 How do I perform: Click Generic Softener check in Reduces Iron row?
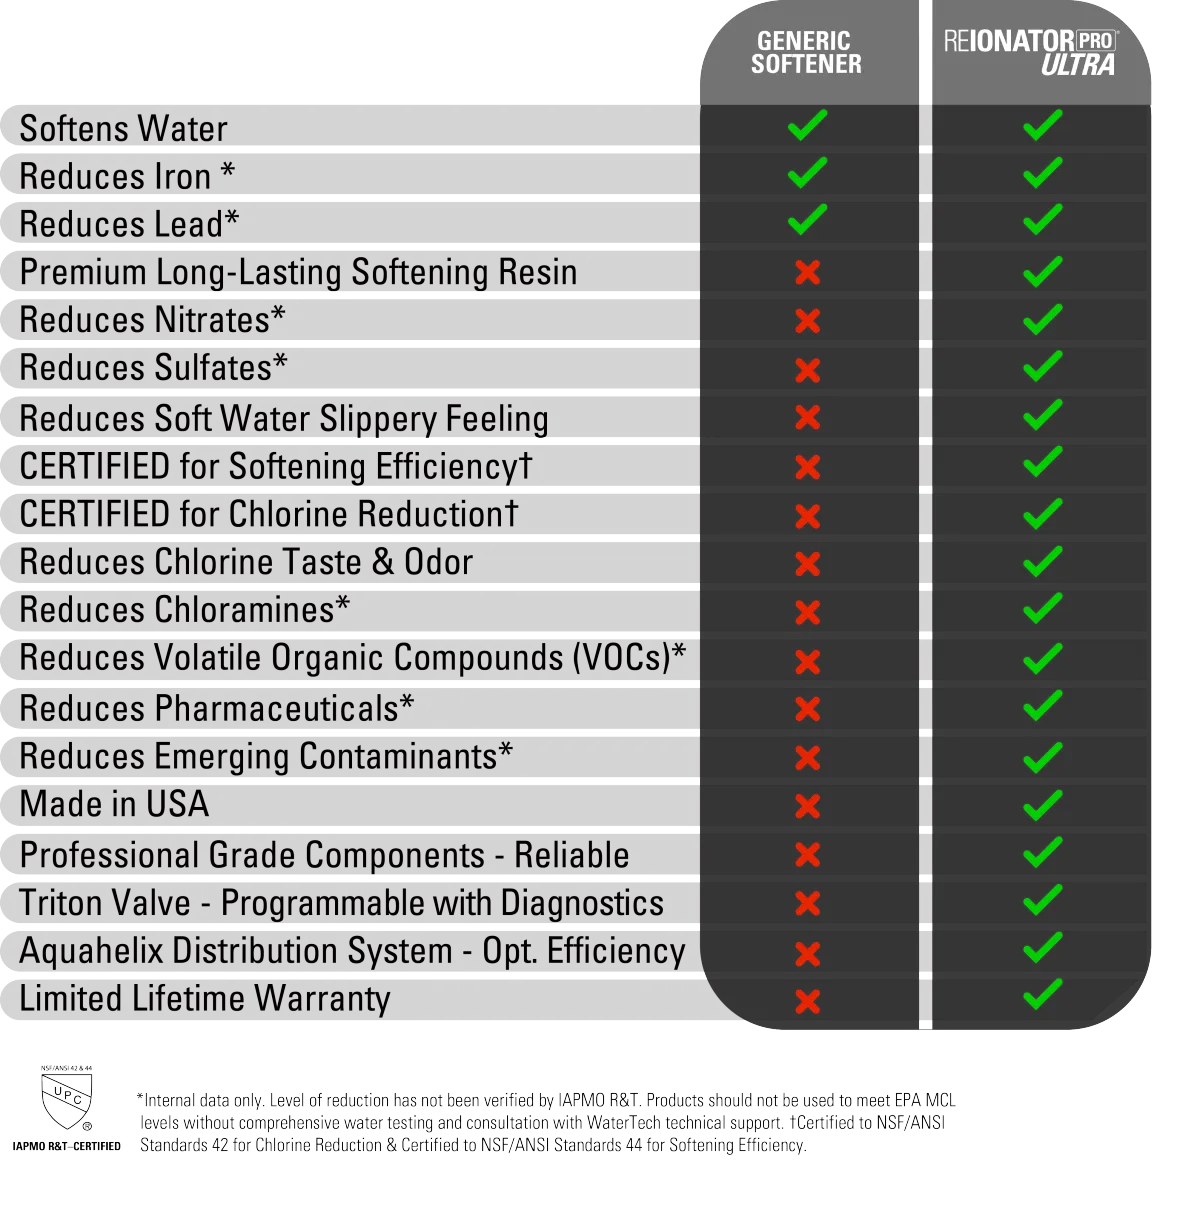tap(807, 173)
